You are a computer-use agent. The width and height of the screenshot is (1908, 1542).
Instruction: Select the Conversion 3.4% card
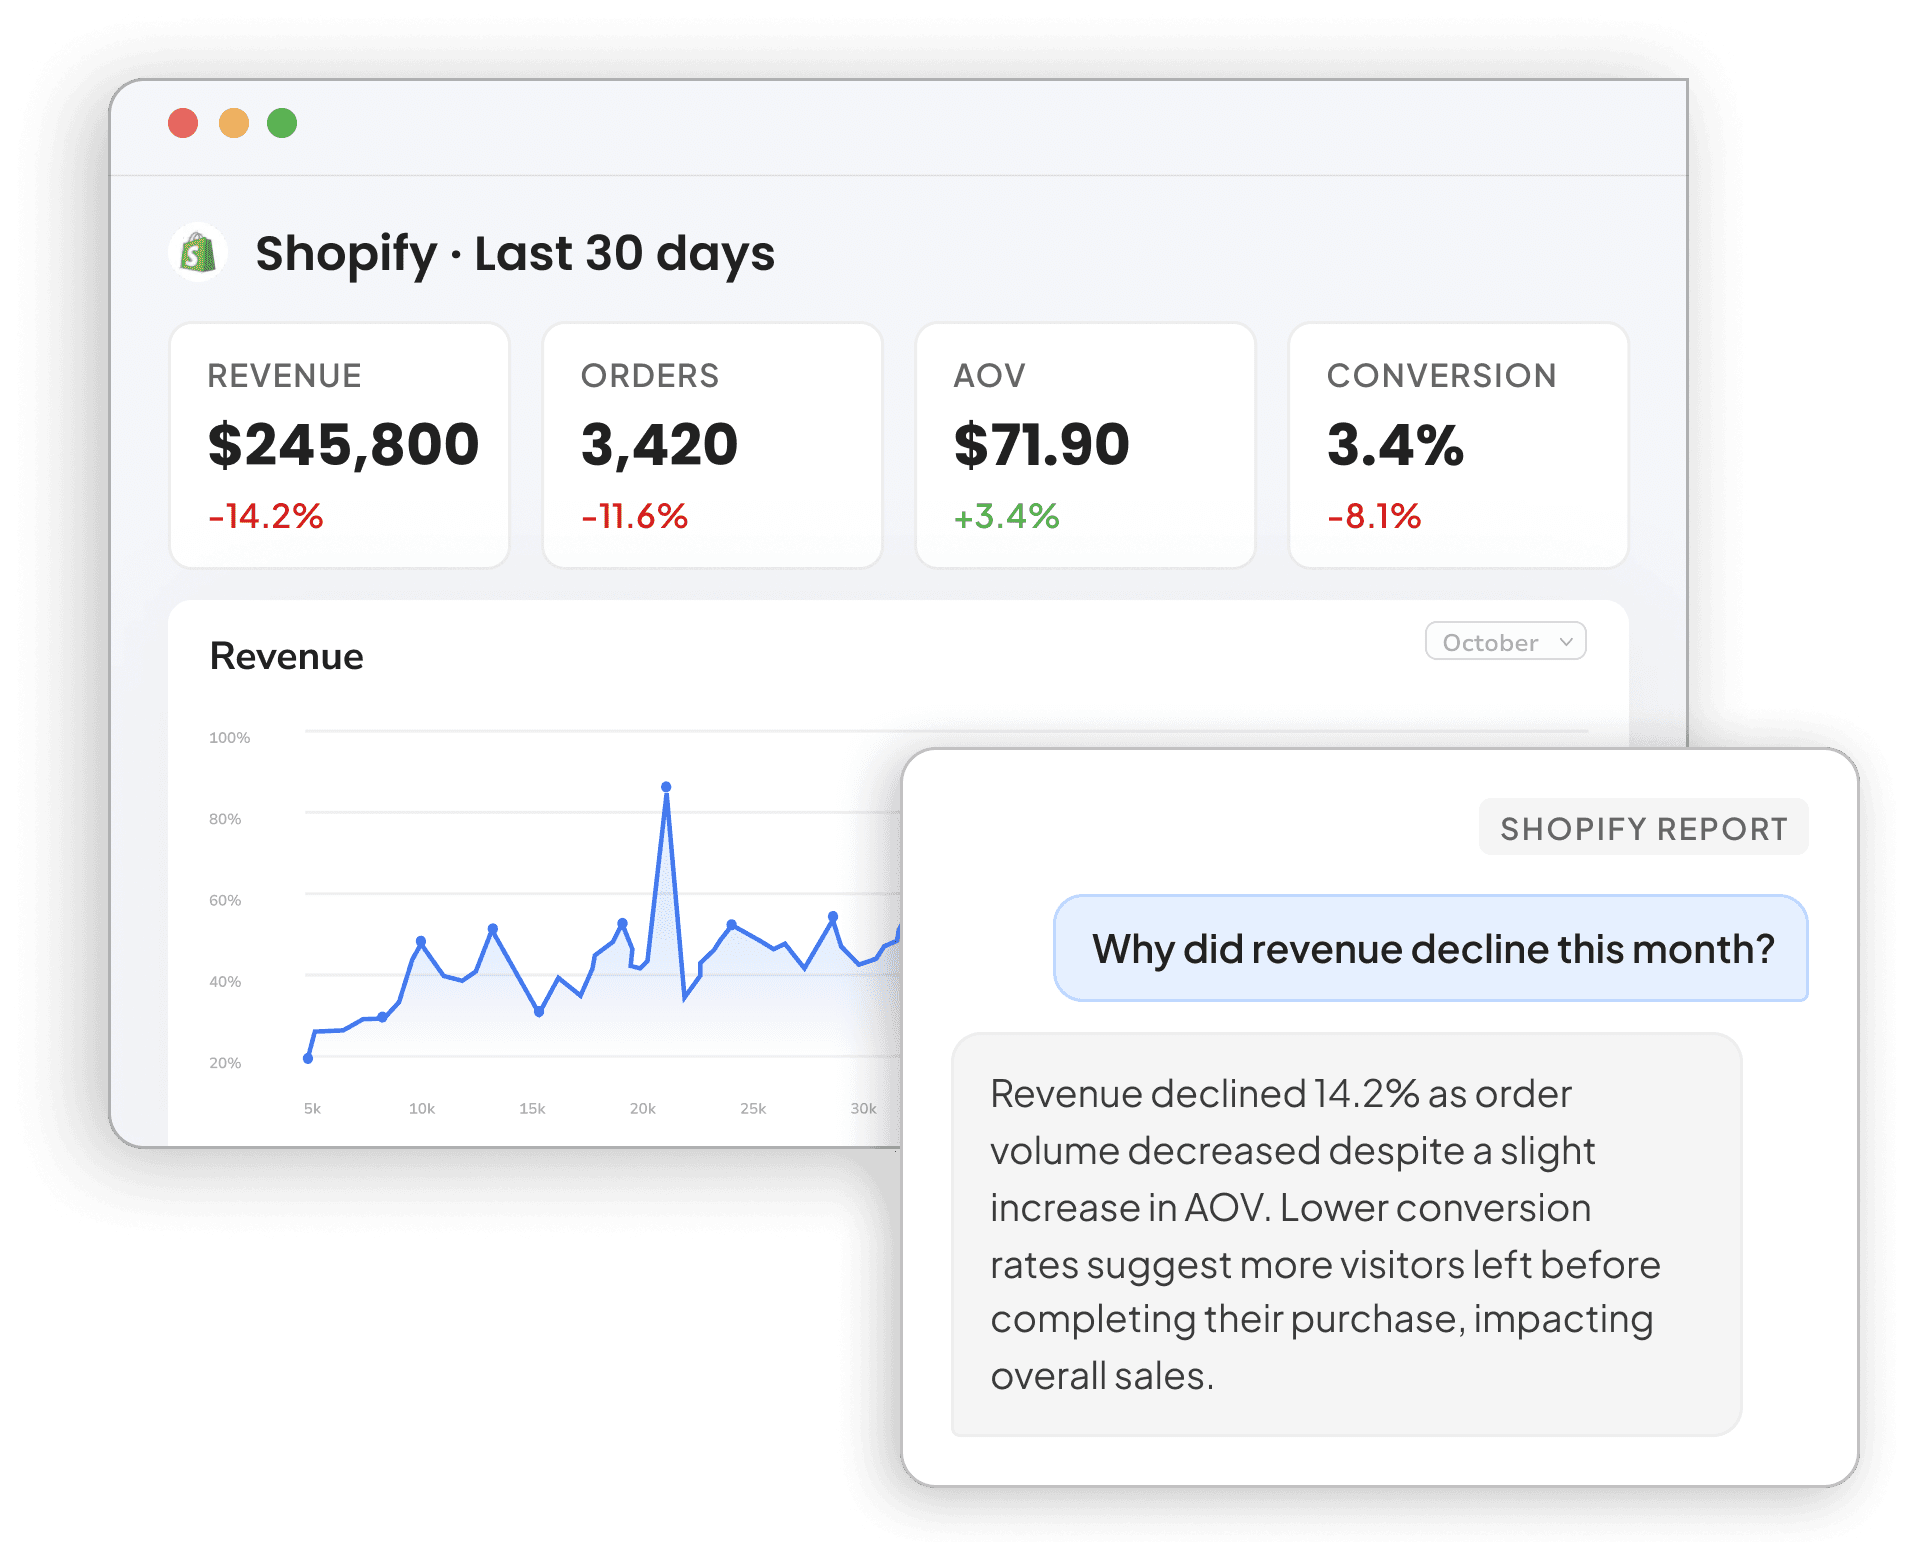point(1459,445)
